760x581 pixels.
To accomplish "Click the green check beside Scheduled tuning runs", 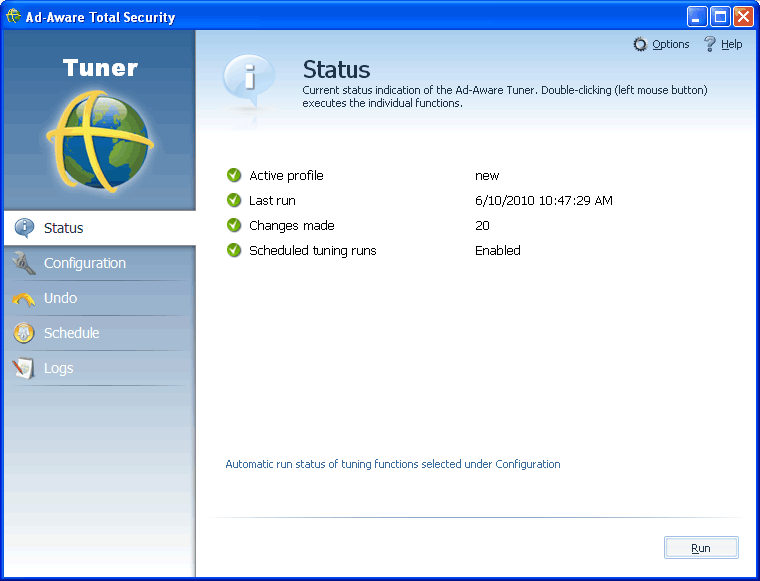I will click(x=234, y=251).
